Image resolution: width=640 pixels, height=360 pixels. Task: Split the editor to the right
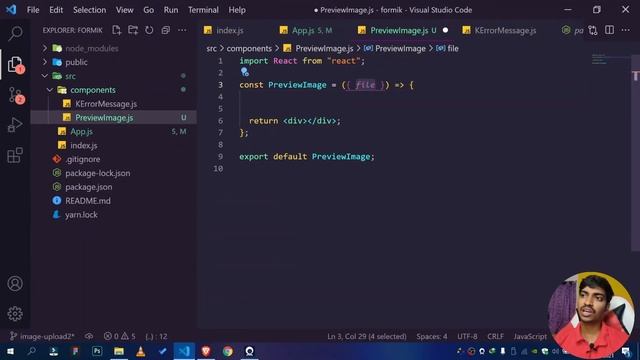(609, 30)
